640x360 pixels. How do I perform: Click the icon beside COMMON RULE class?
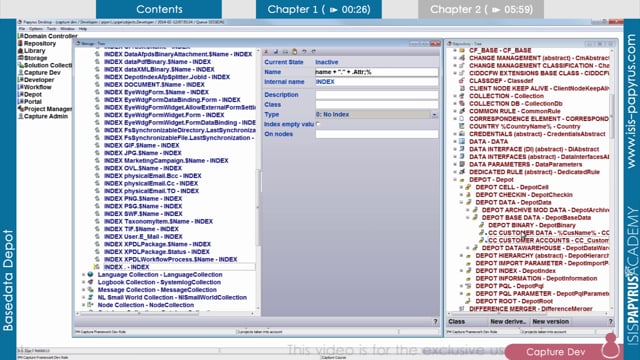[462, 111]
